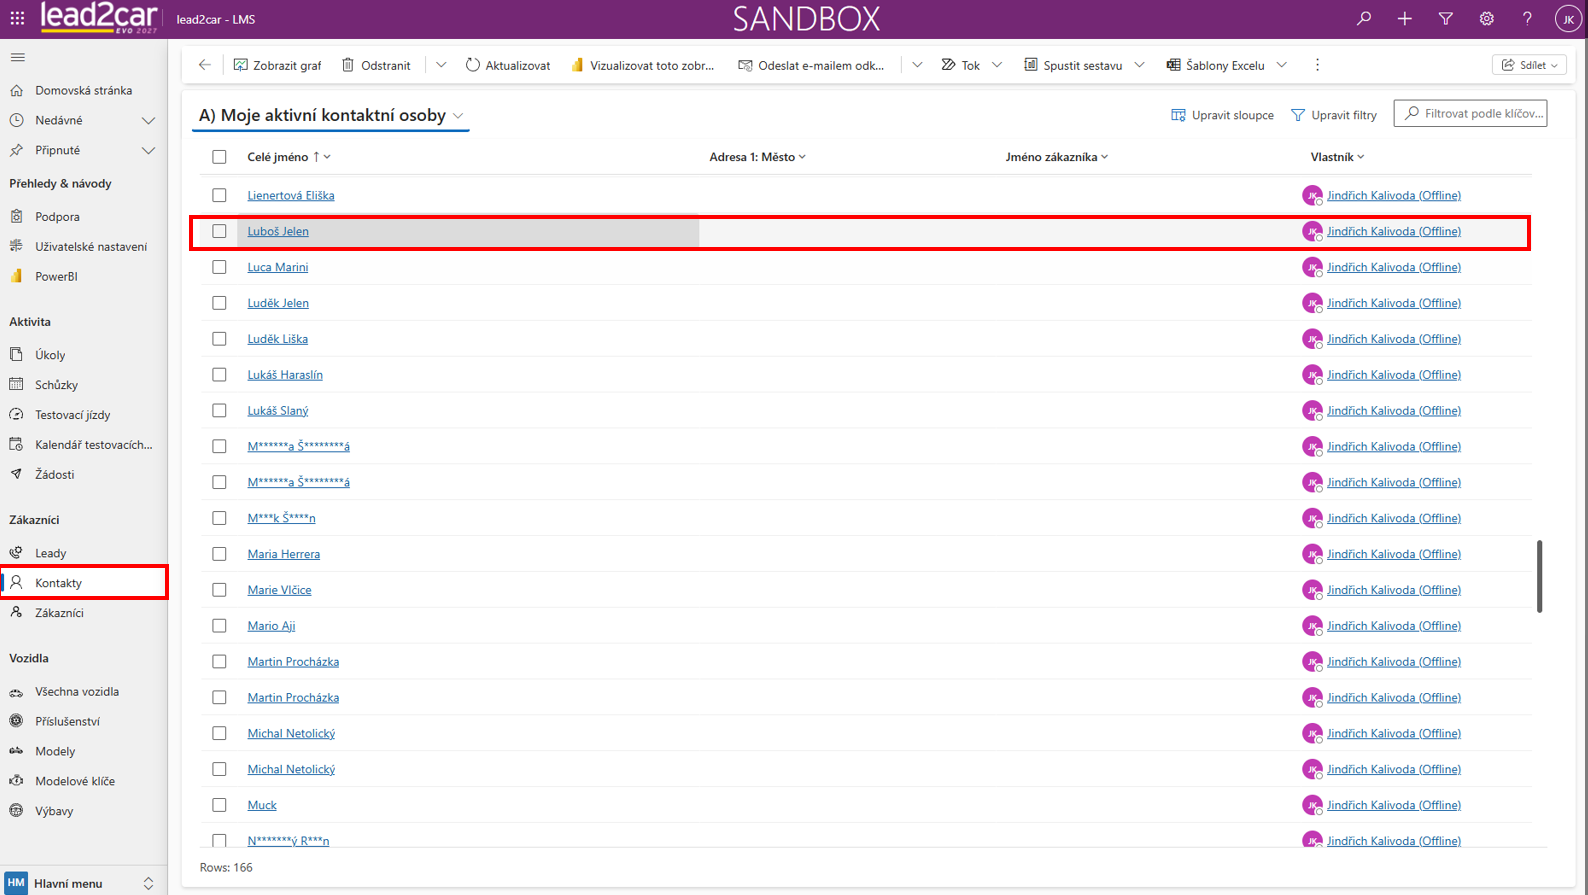The height and width of the screenshot is (895, 1588).
Task: Open the advanced filter funnel in the header
Action: pyautogui.click(x=1446, y=19)
